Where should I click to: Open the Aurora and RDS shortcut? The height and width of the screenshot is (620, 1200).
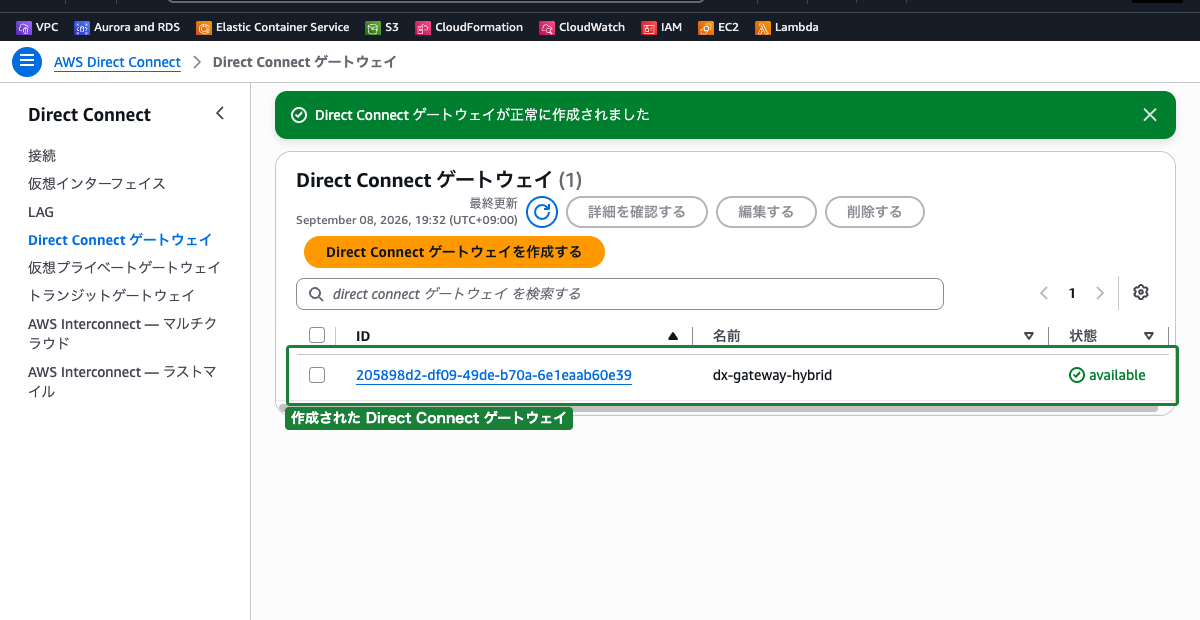(x=127, y=27)
